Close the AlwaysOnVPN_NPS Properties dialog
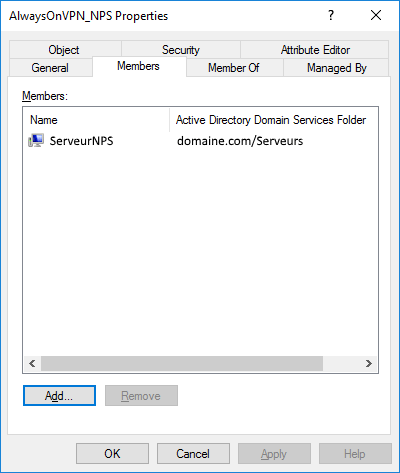This screenshot has width=400, height=473. (376, 15)
